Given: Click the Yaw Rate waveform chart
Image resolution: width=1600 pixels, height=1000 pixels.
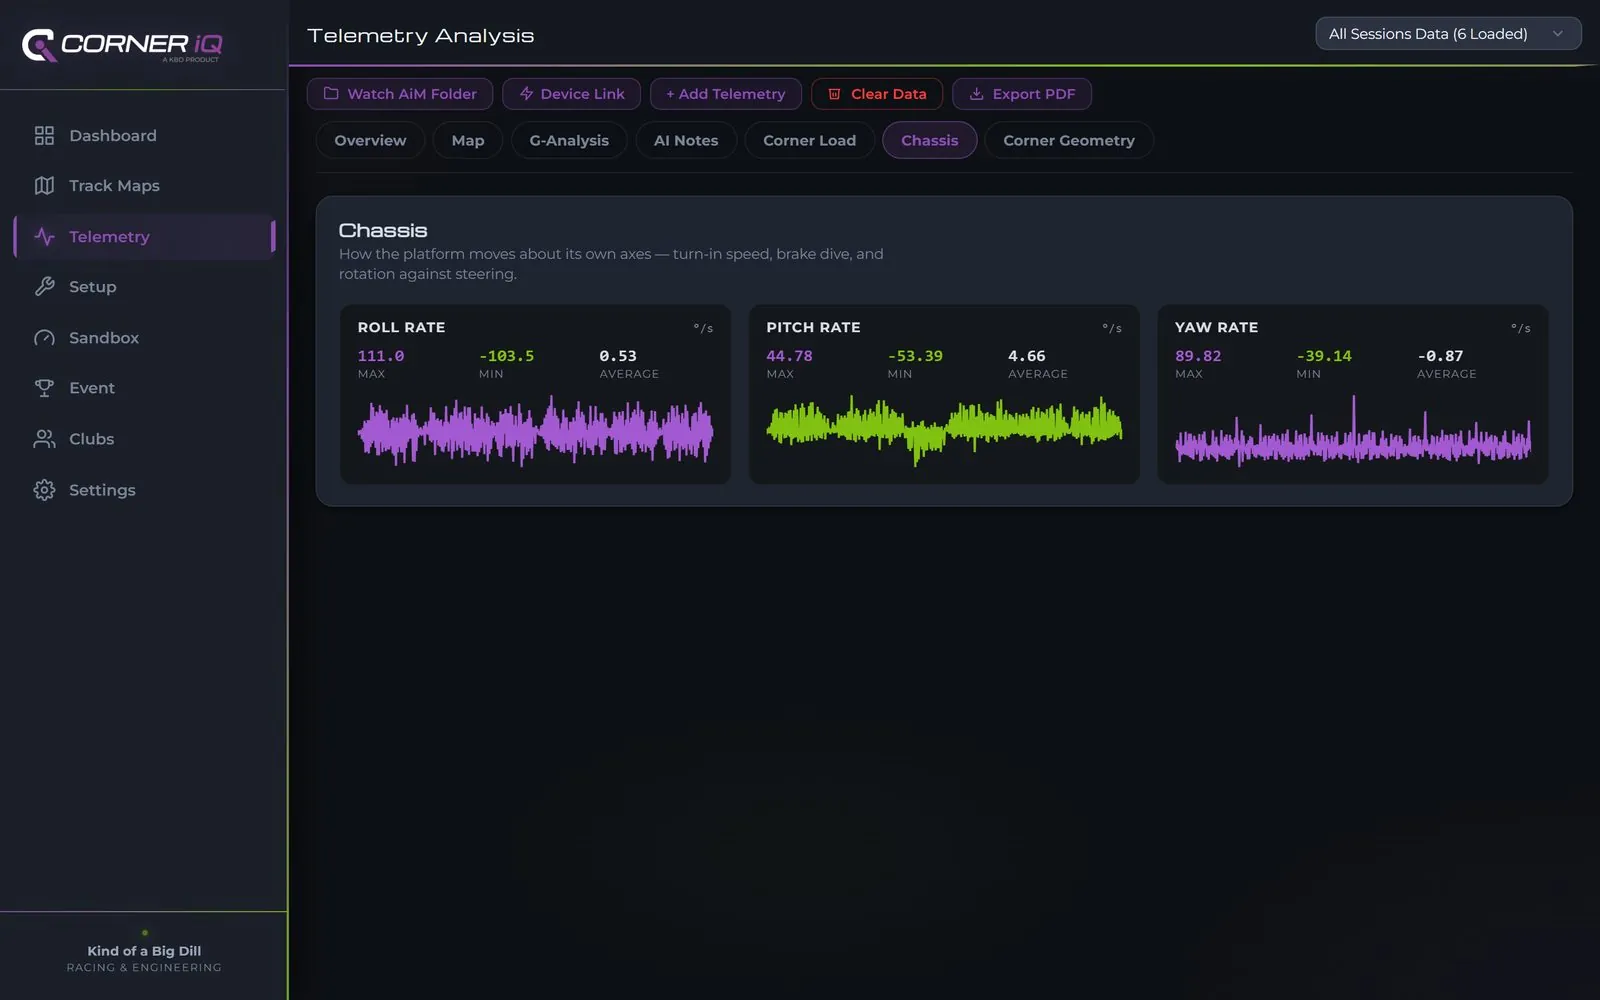Looking at the screenshot, I should point(1353,431).
